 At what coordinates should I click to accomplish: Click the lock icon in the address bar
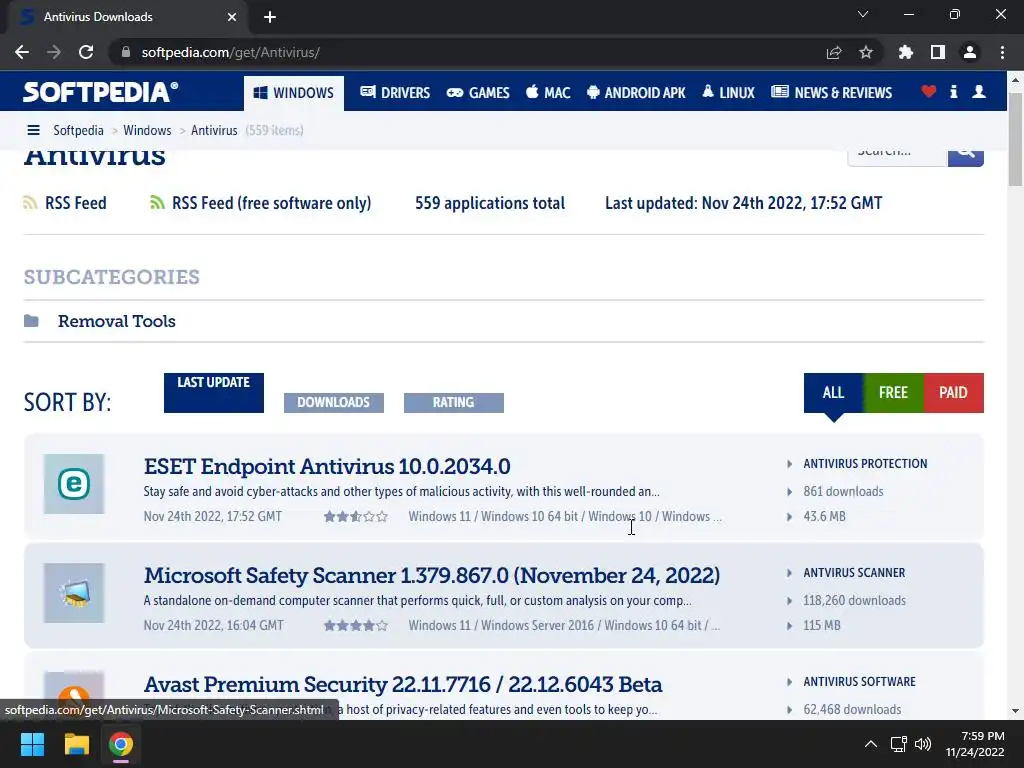pyautogui.click(x=126, y=52)
